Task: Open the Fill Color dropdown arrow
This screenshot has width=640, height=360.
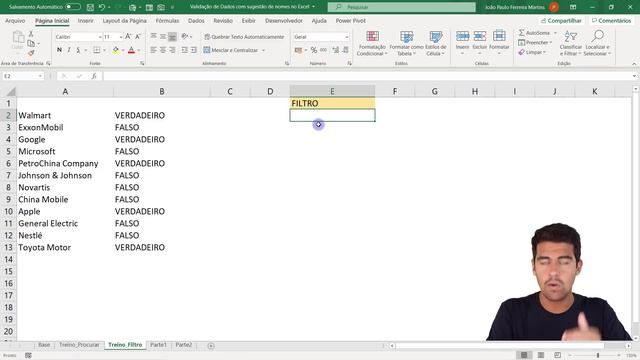Action: [123, 50]
